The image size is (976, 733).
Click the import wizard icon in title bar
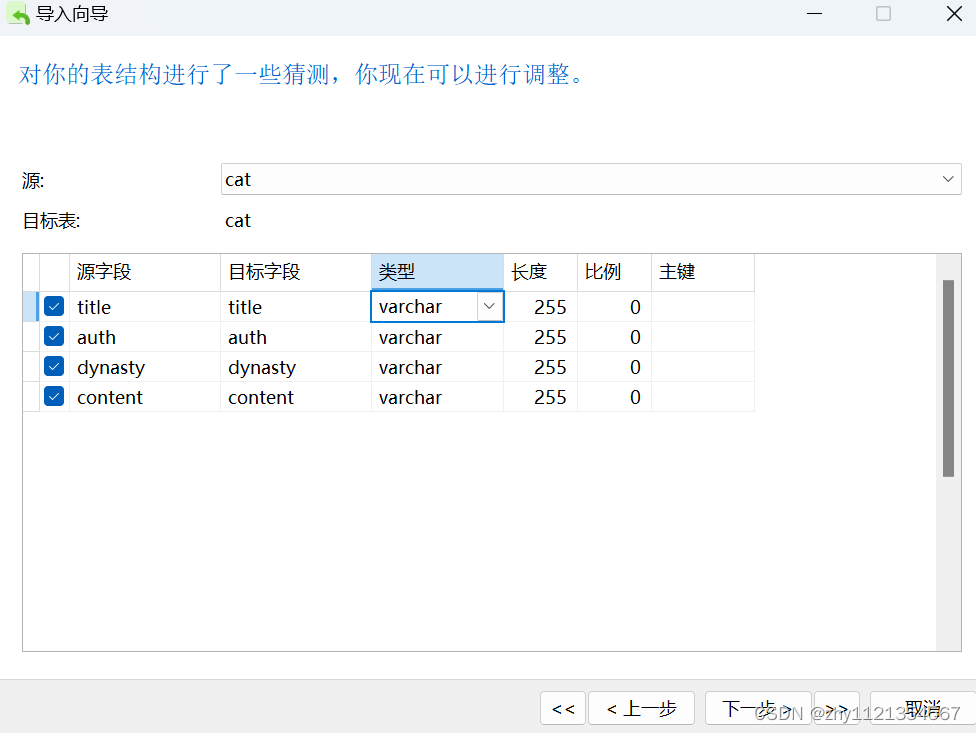click(x=17, y=14)
